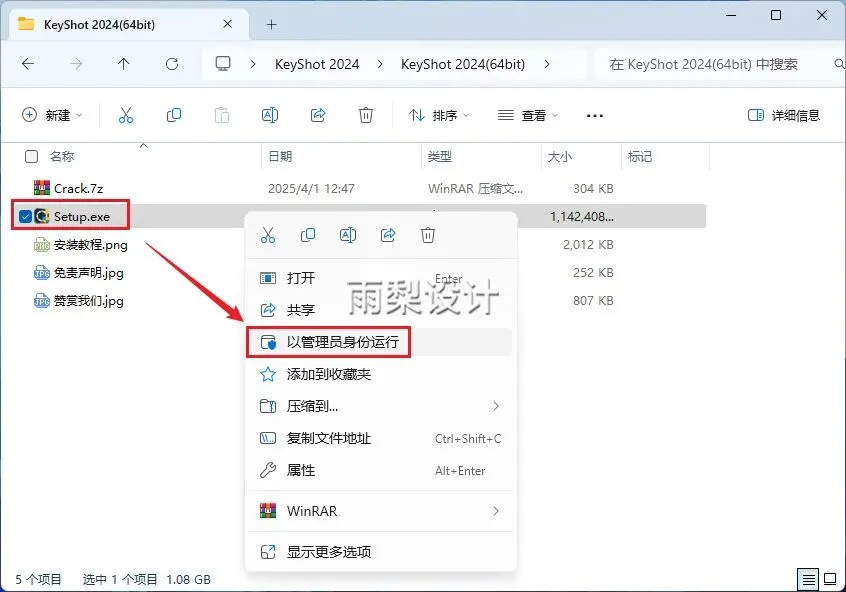Expand the 压缩到... submenu arrow
846x592 pixels.
496,406
